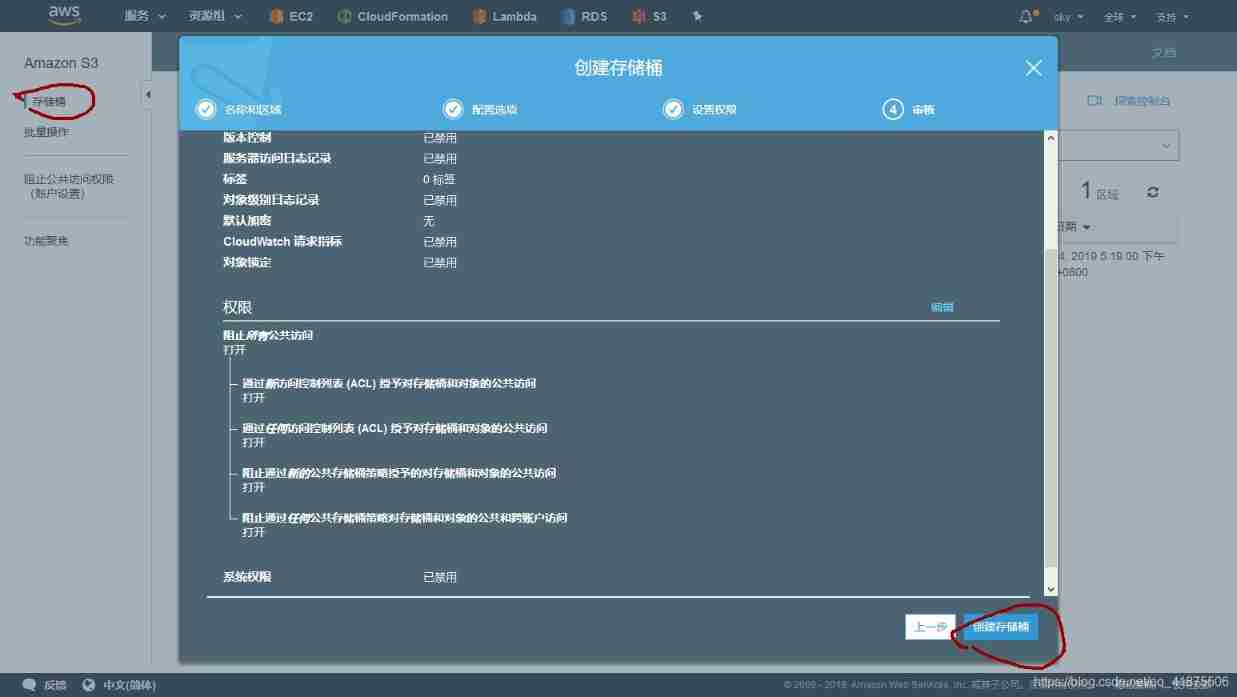Viewport: 1237px width, 697px height.
Task: Click the pushpin icon in the top bar
Action: (x=697, y=16)
